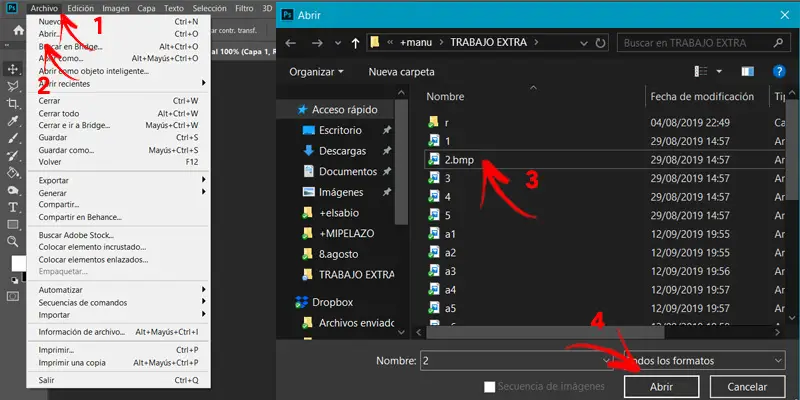Image resolution: width=800 pixels, height=400 pixels.
Task: Select the Move tool
Action: point(13,68)
